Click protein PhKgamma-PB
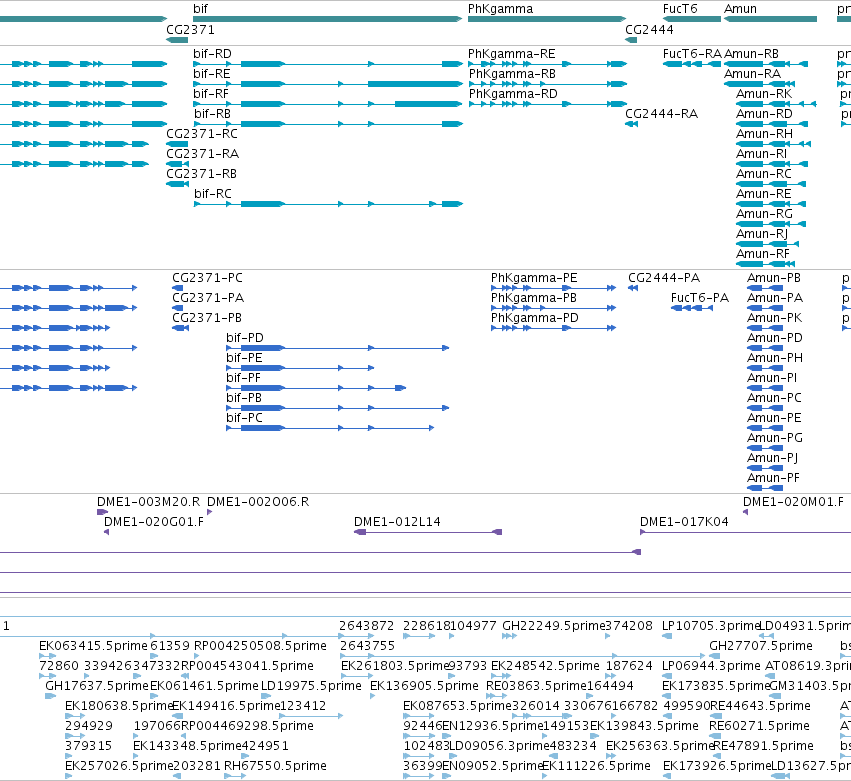The width and height of the screenshot is (851, 781). point(534,298)
